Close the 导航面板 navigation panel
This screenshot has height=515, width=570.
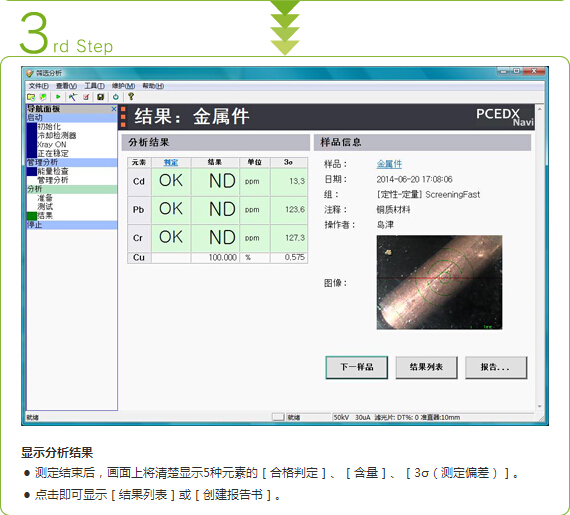(x=114, y=109)
